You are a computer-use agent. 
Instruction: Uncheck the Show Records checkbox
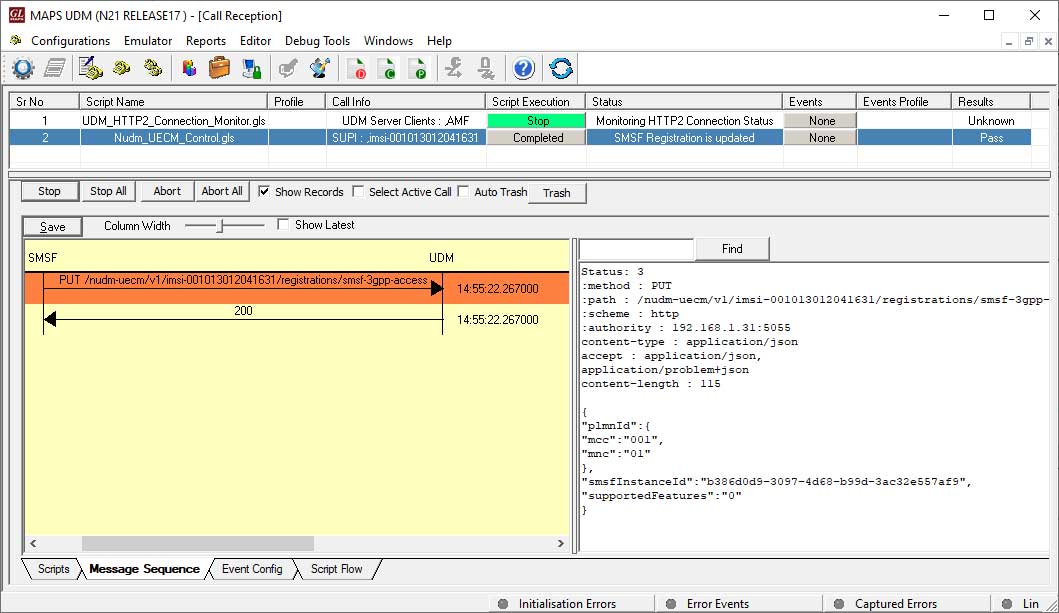tap(264, 192)
